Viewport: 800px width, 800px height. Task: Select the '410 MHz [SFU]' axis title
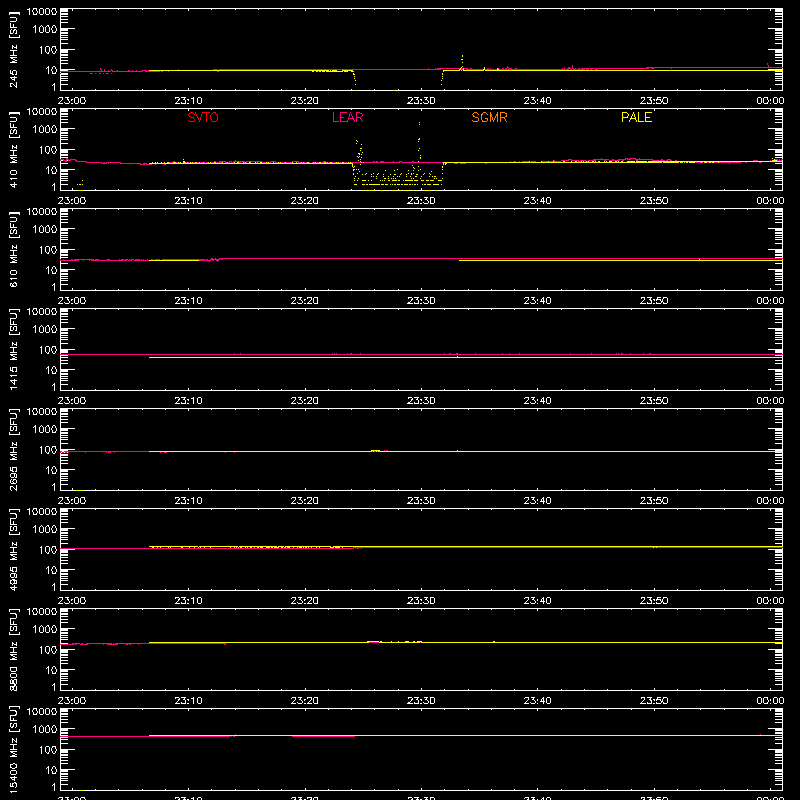point(13,149)
